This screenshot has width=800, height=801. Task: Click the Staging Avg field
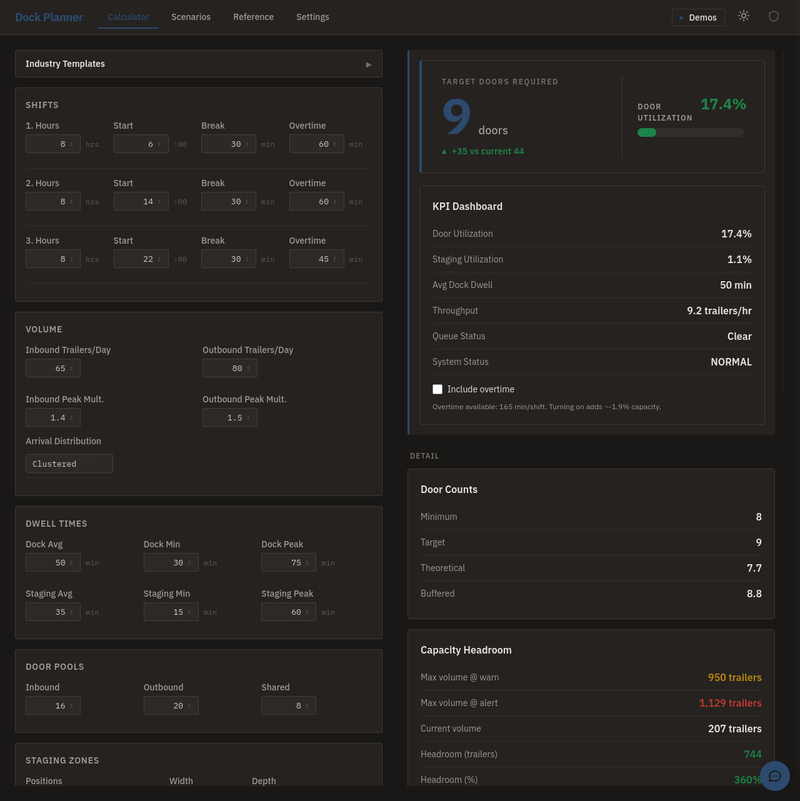tap(53, 612)
